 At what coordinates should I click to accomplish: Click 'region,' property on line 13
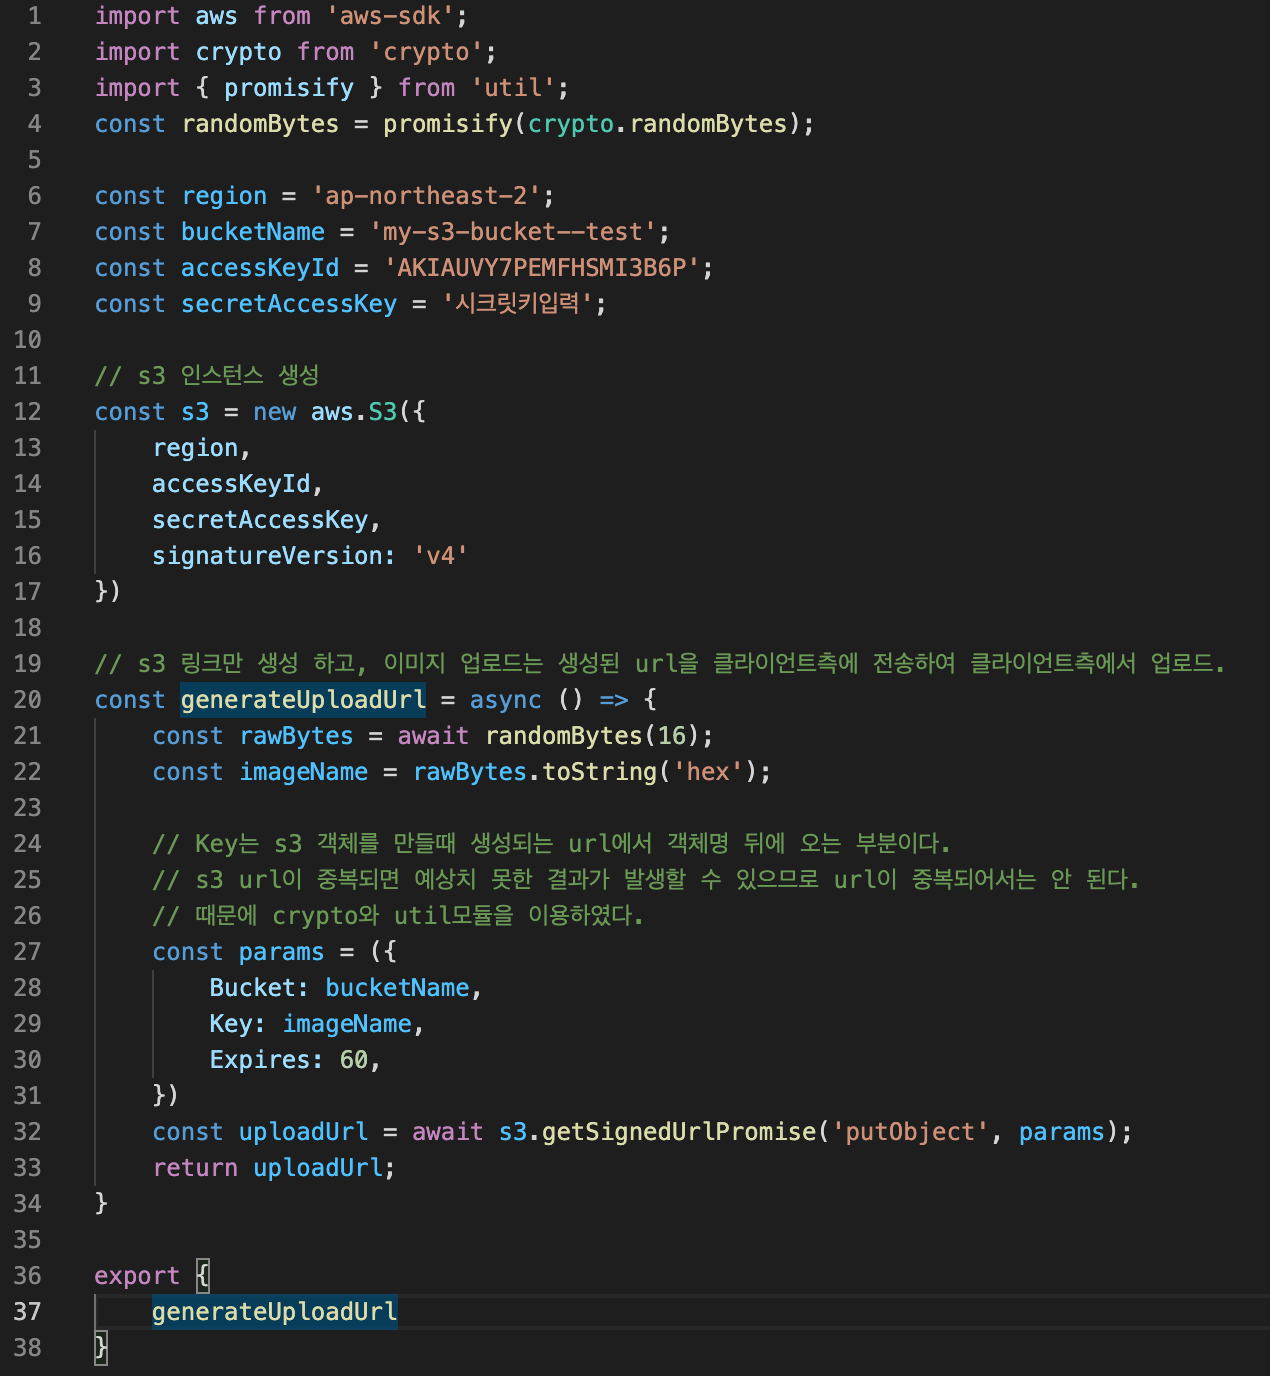[x=202, y=448]
